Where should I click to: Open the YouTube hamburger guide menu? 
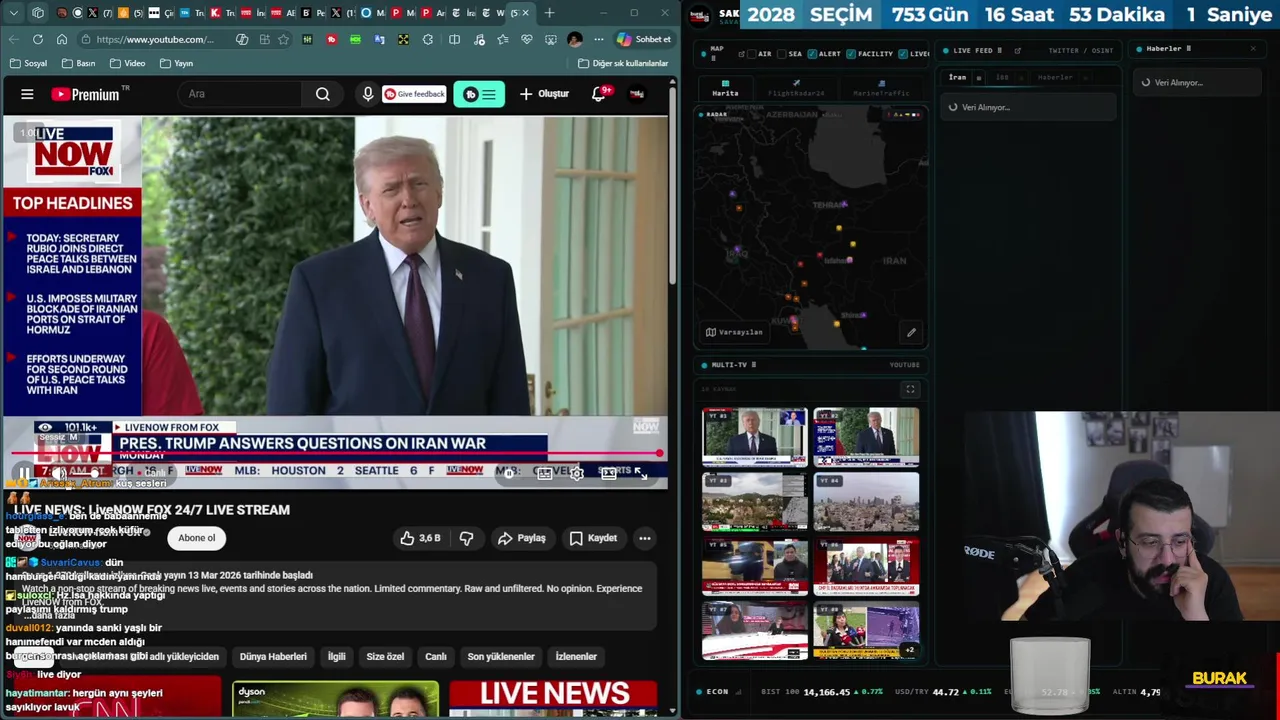27,94
